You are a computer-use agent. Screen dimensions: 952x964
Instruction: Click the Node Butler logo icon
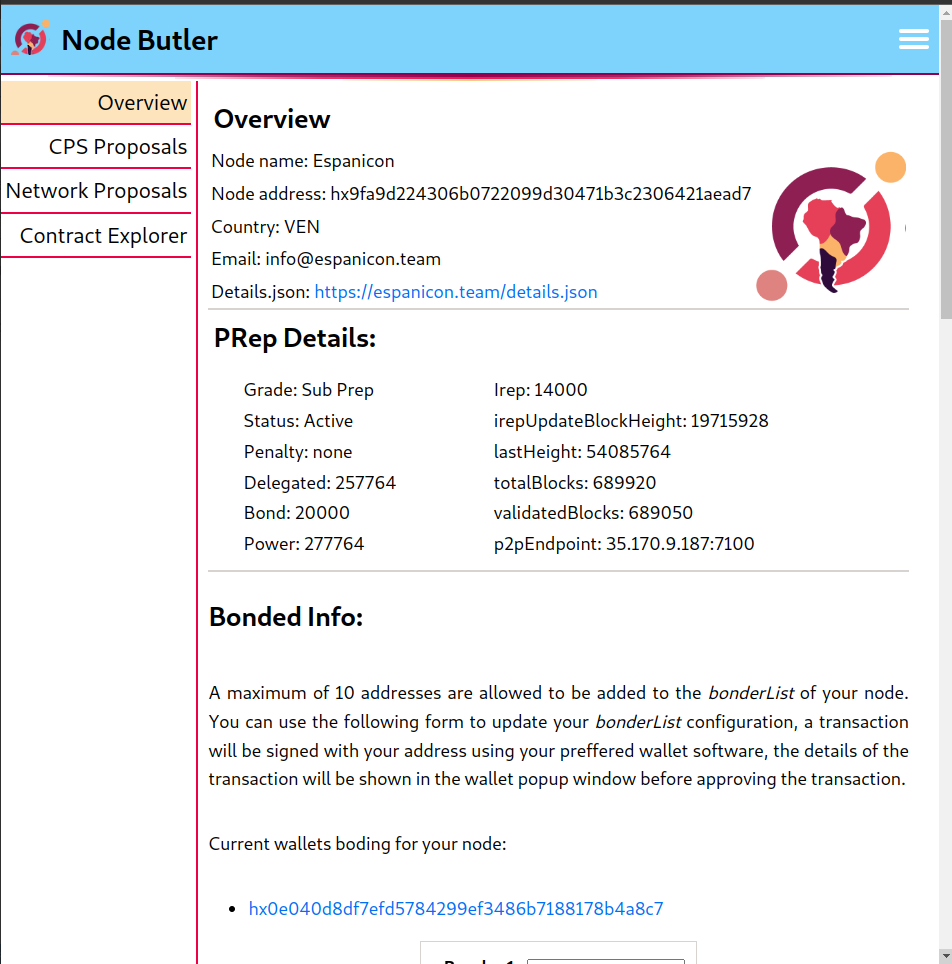[30, 40]
